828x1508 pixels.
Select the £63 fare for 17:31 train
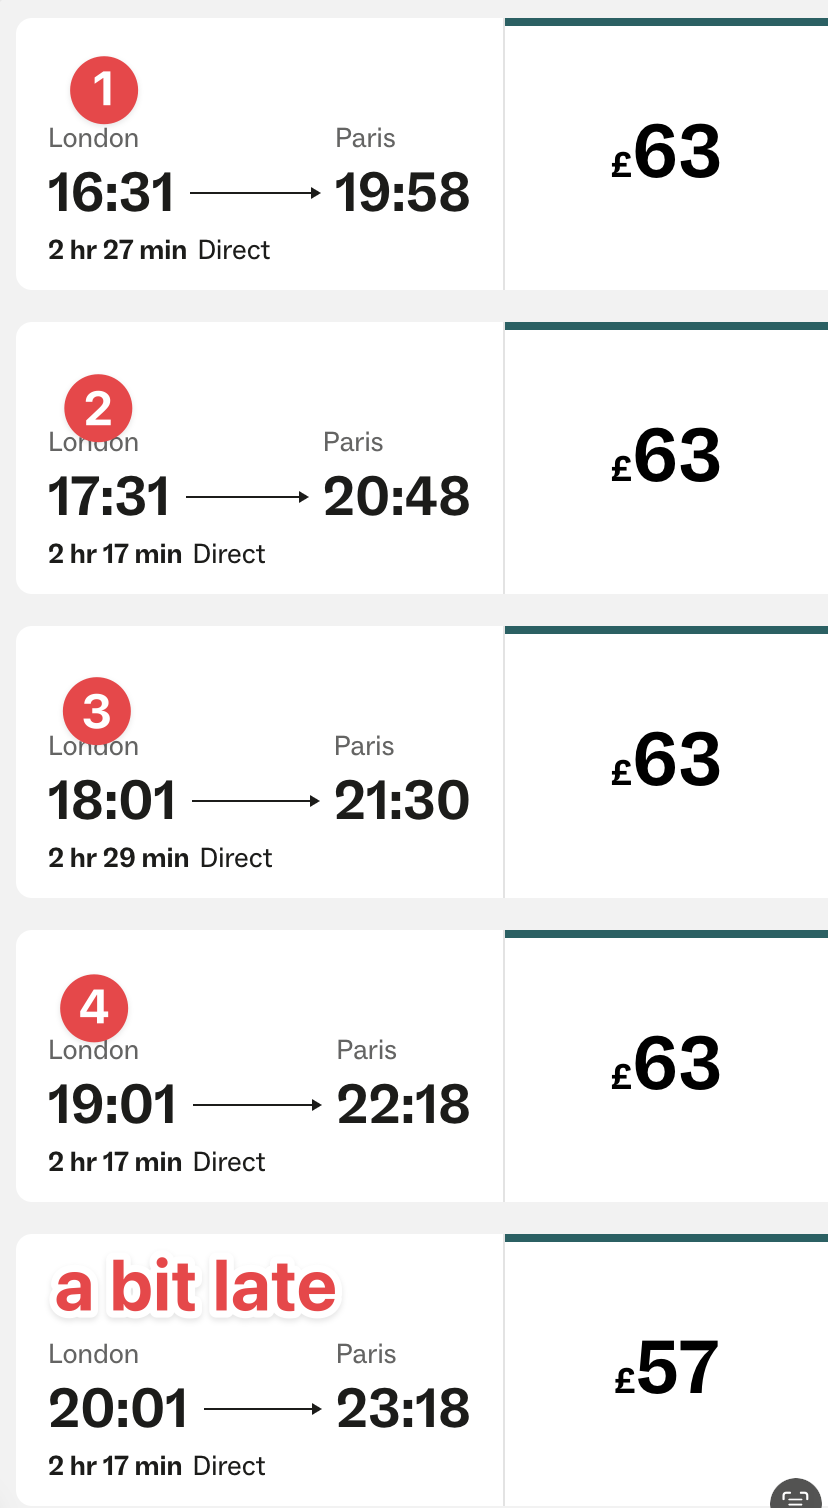click(x=666, y=458)
